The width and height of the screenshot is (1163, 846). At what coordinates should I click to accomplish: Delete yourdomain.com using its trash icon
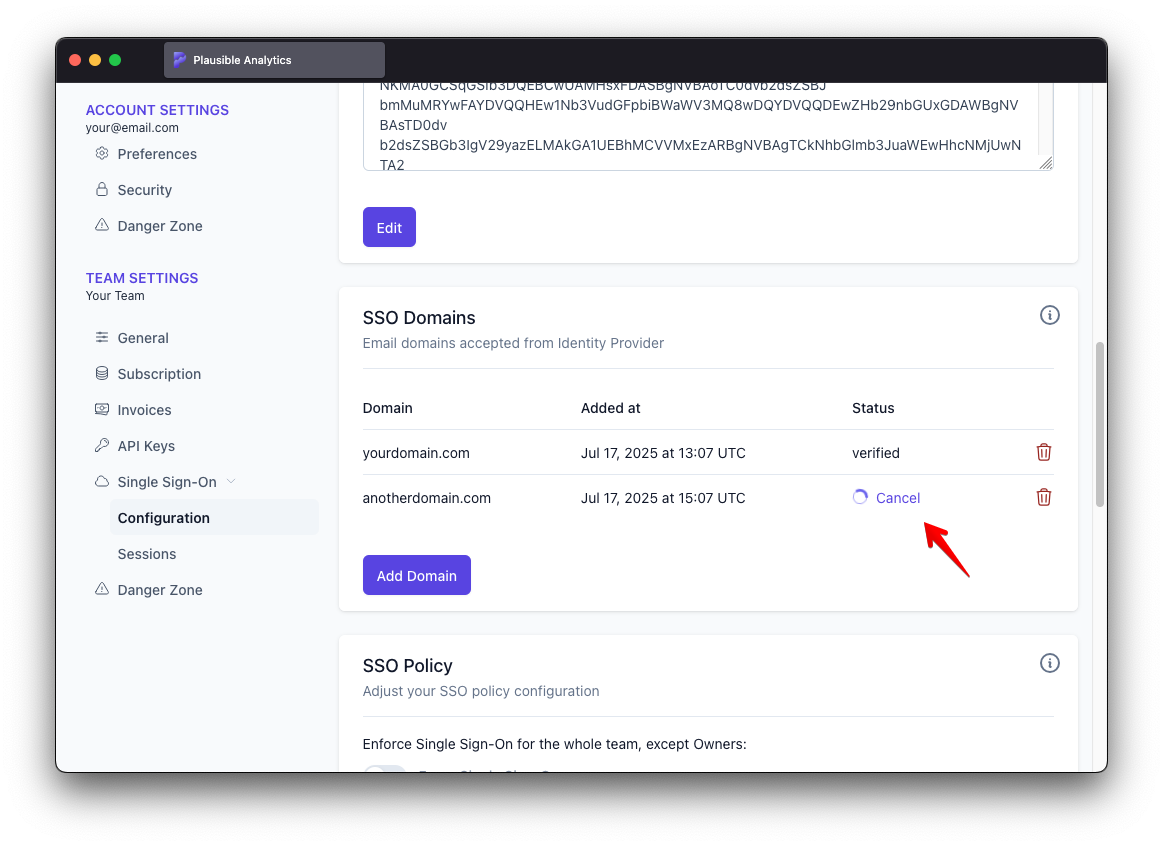coord(1044,452)
